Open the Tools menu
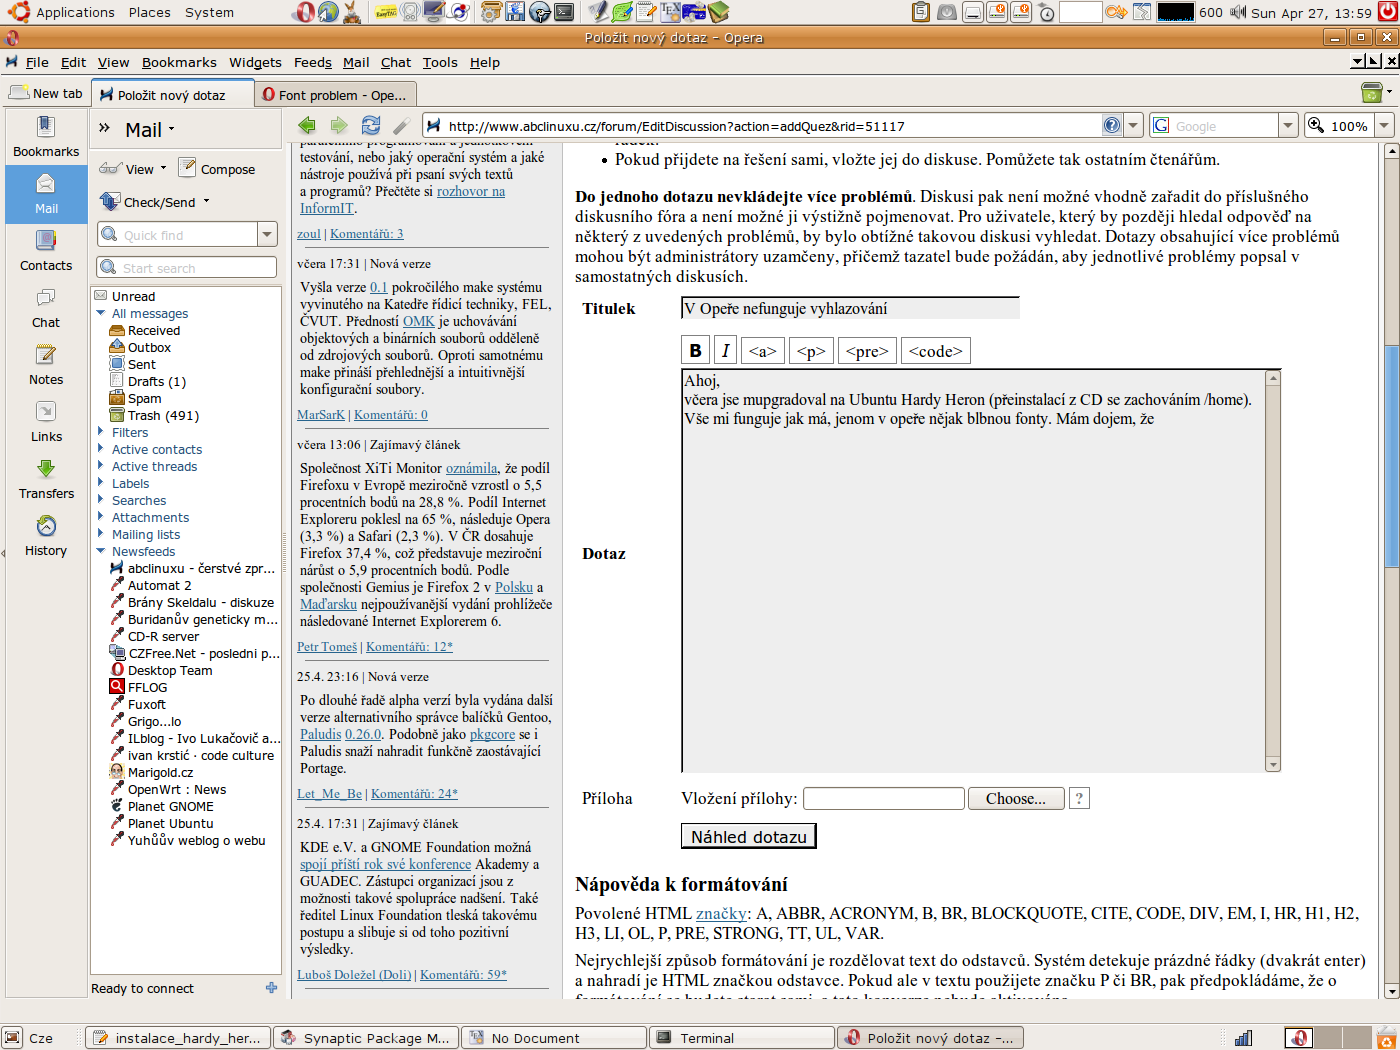Image resolution: width=1400 pixels, height=1050 pixels. [x=440, y=62]
